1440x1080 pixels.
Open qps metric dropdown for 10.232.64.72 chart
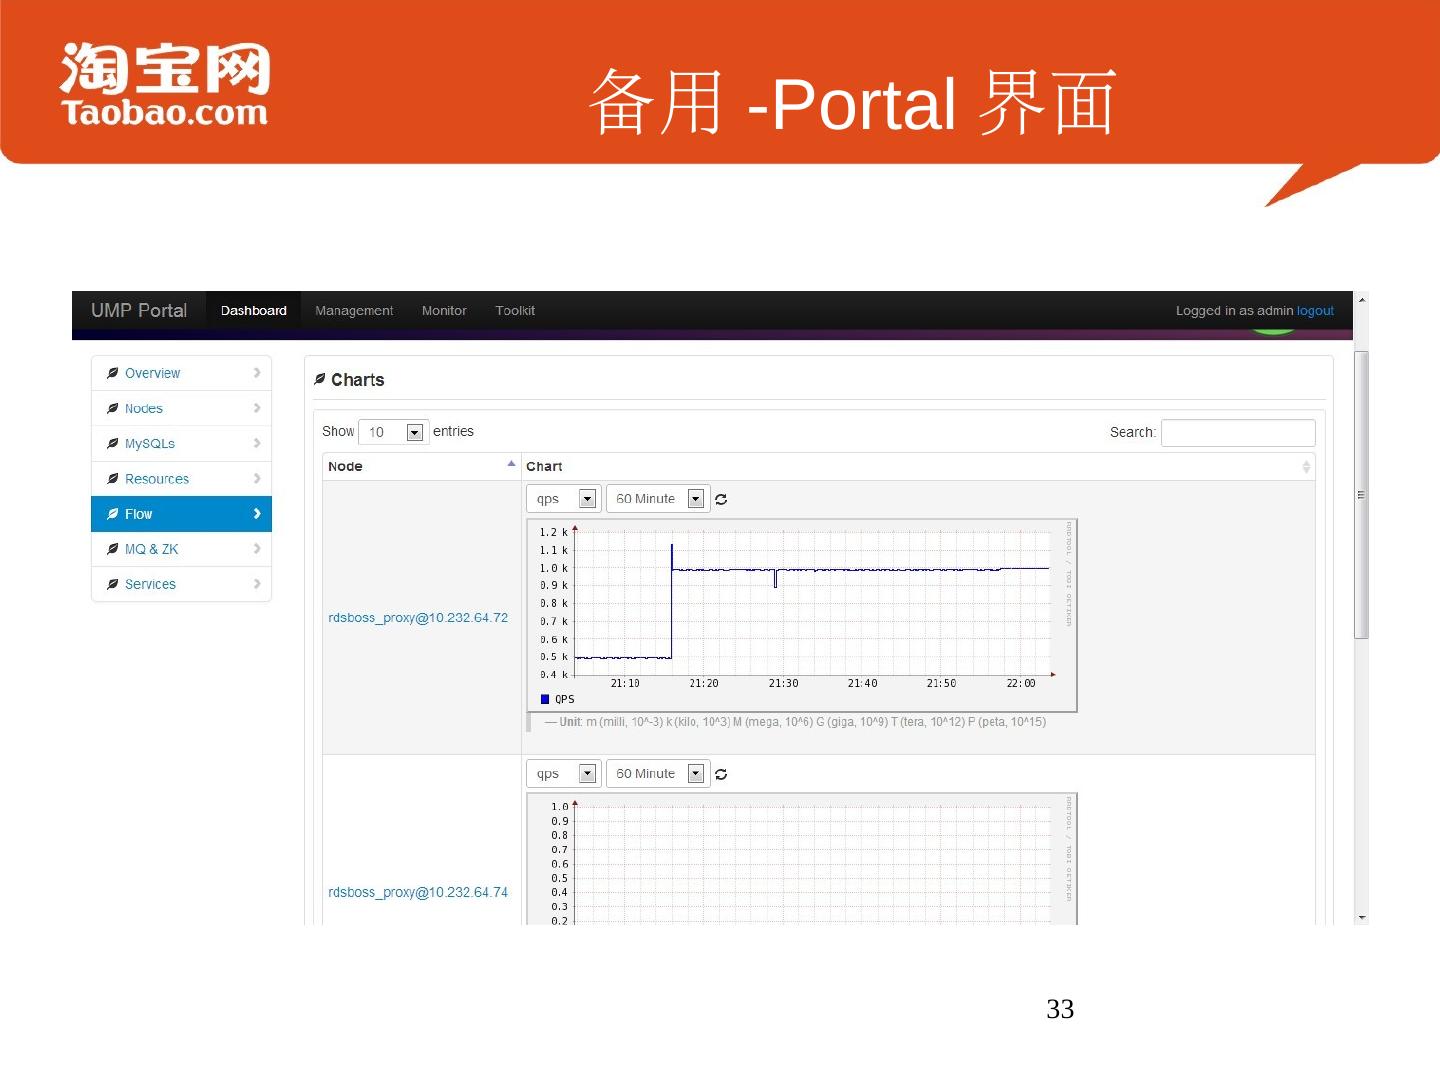coord(563,499)
